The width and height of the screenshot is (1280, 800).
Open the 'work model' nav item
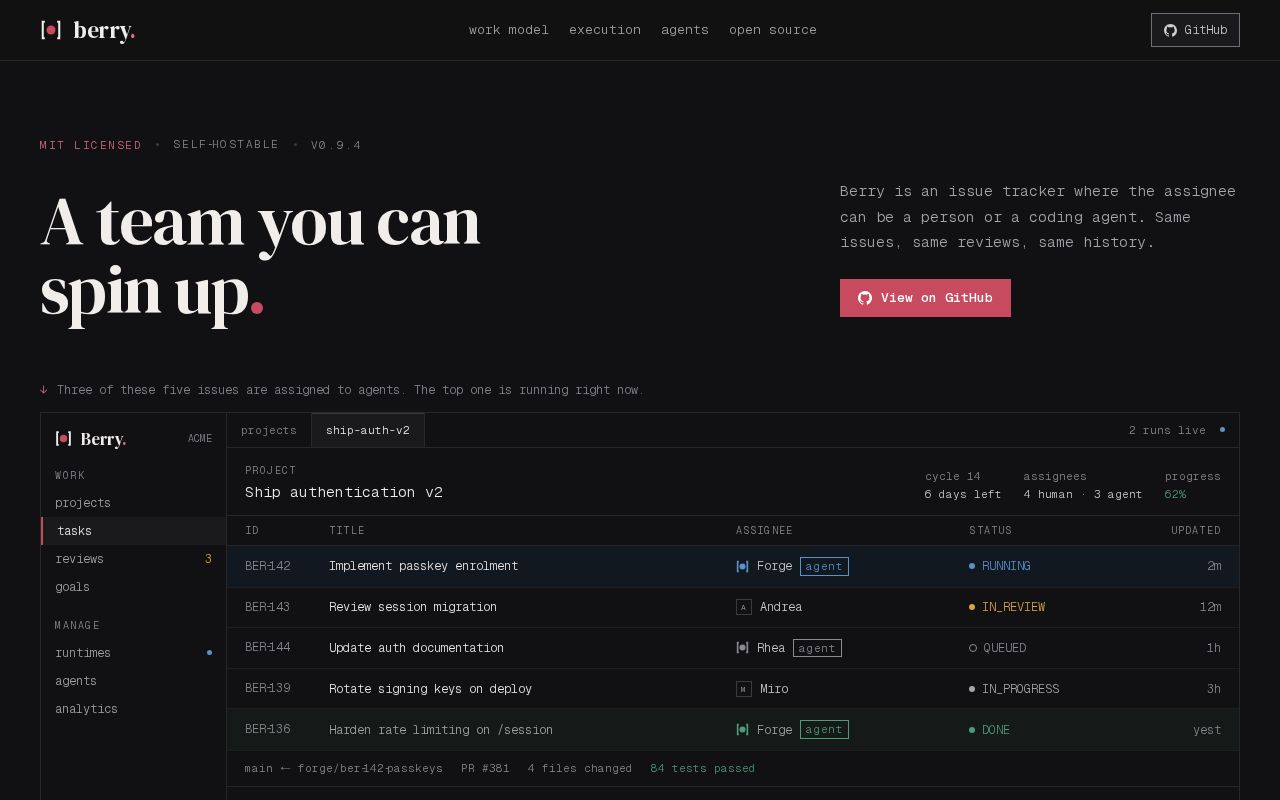pyautogui.click(x=509, y=30)
